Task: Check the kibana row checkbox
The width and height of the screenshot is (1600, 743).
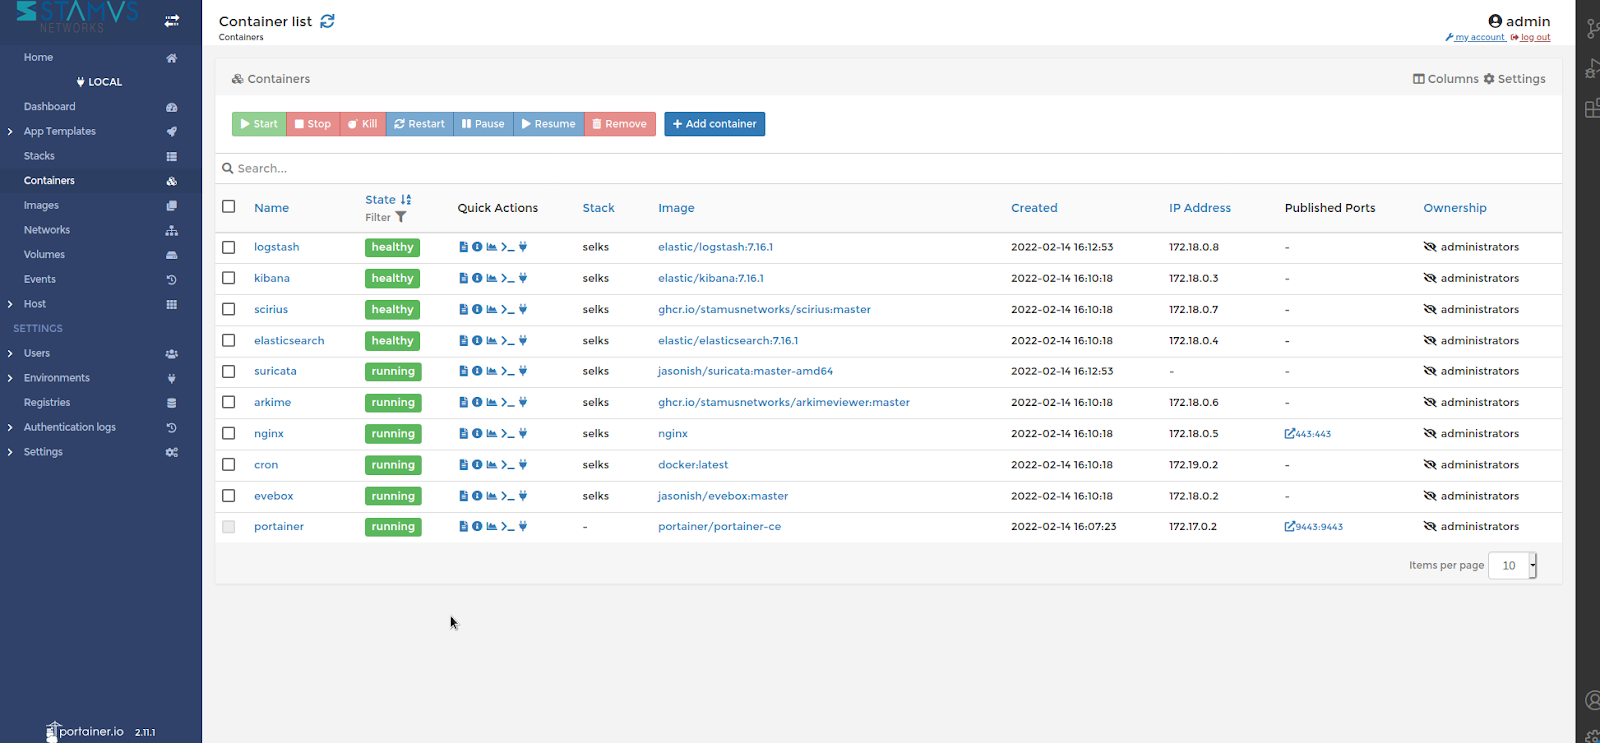Action: click(229, 278)
